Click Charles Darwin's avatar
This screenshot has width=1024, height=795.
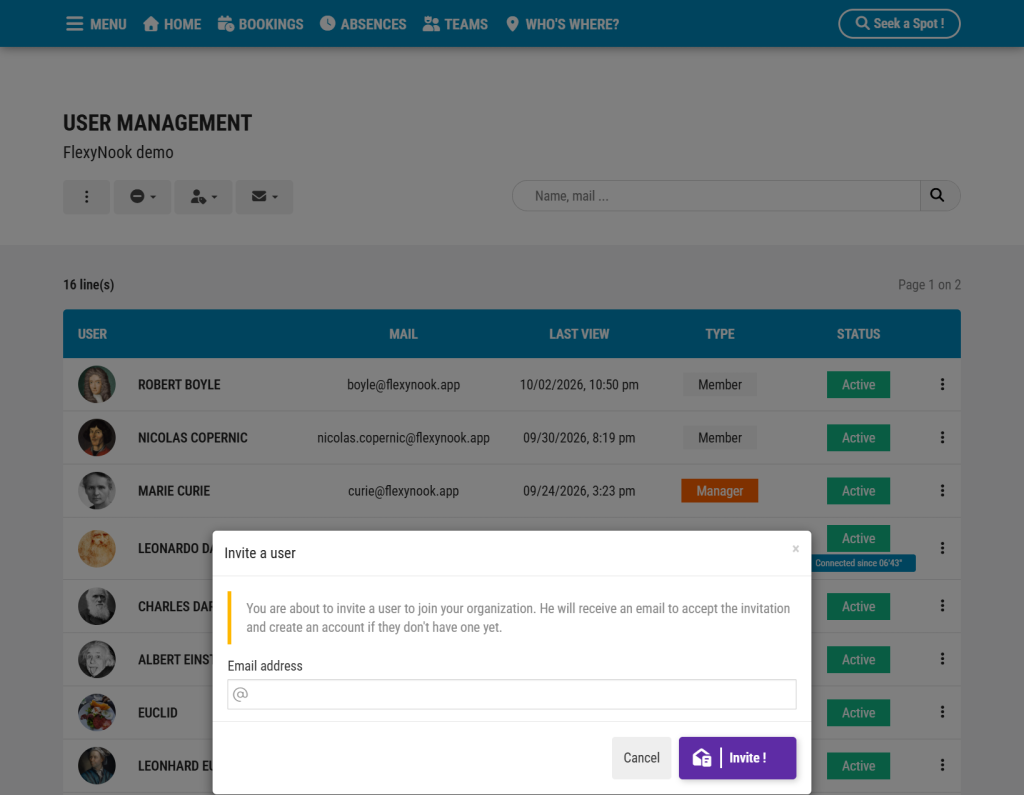click(97, 606)
